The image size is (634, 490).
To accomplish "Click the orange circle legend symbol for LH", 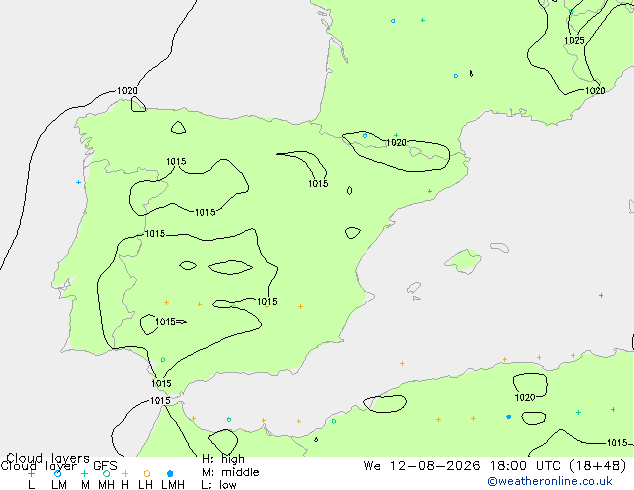I will [147, 473].
